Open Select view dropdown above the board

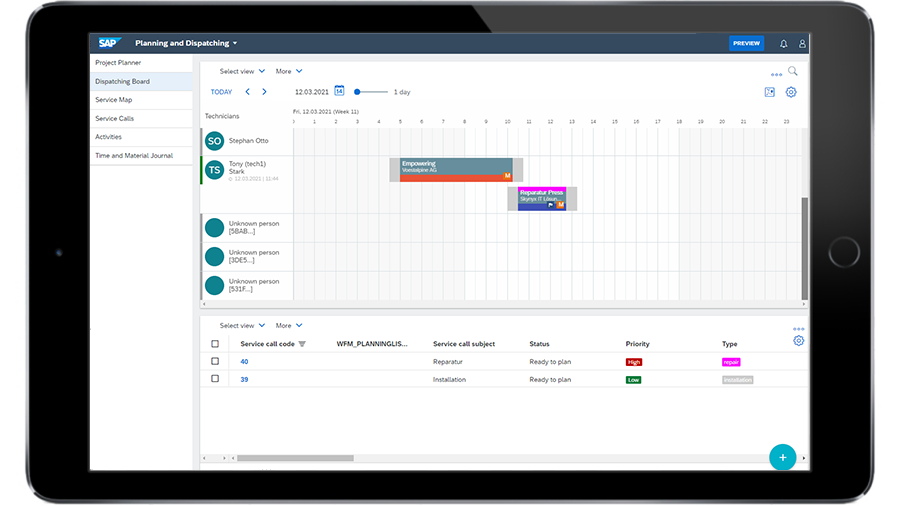click(x=242, y=72)
